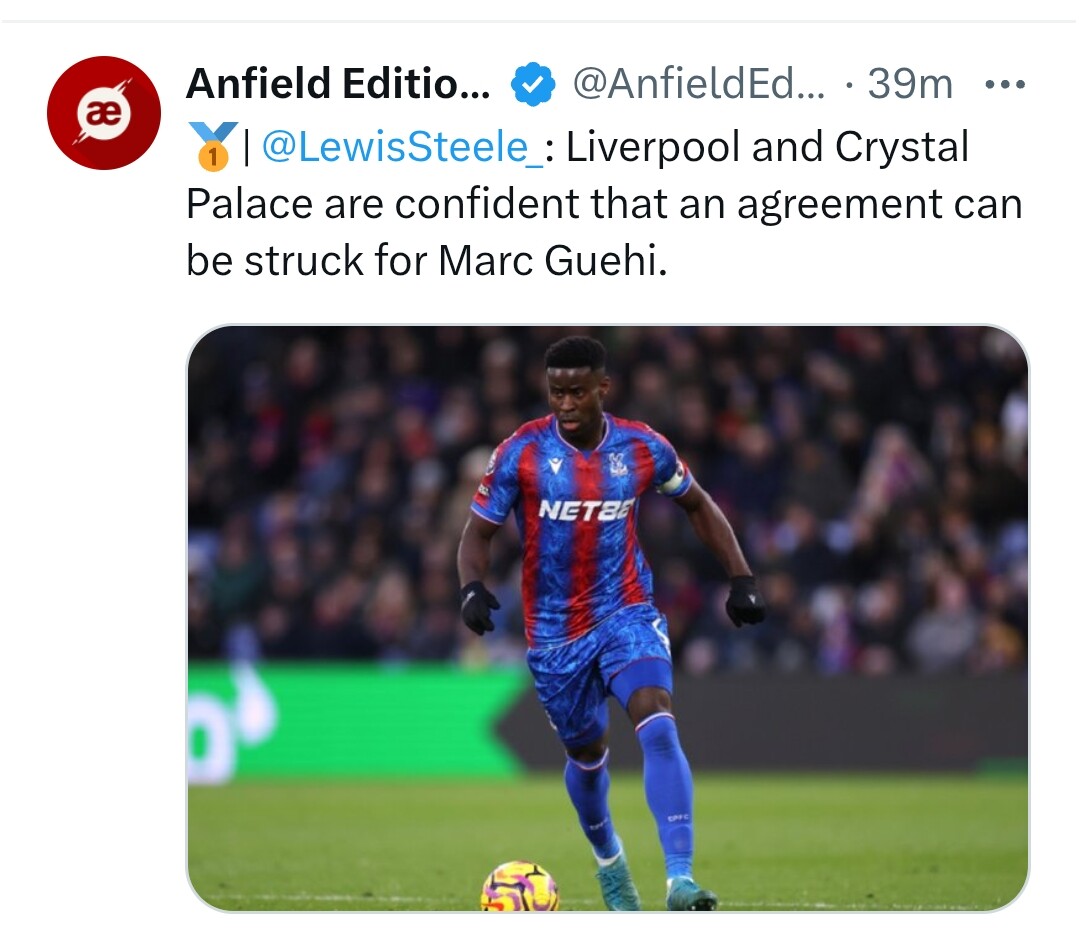Click the club crest on the jersey
Screen dimensions: 1079x944
pyautogui.click(x=618, y=463)
